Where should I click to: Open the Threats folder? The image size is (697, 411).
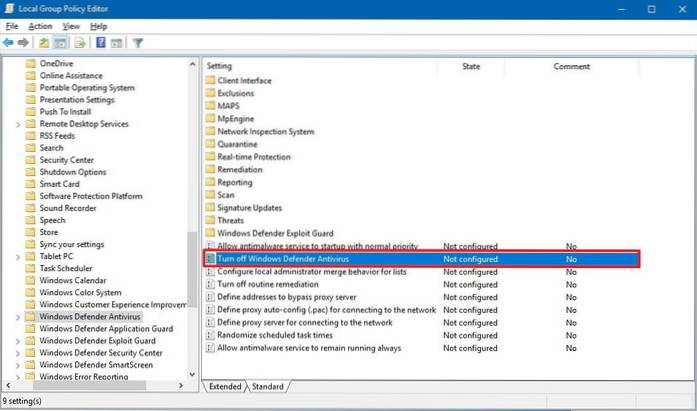point(231,220)
